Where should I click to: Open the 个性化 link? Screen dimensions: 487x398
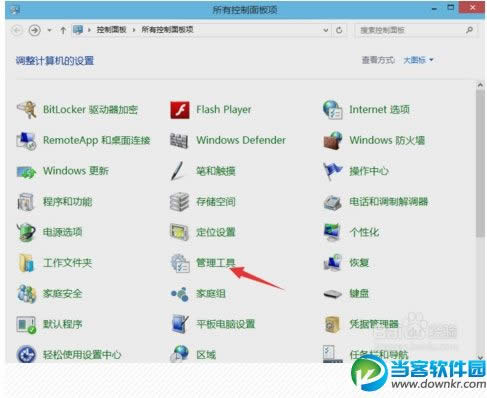(x=364, y=232)
